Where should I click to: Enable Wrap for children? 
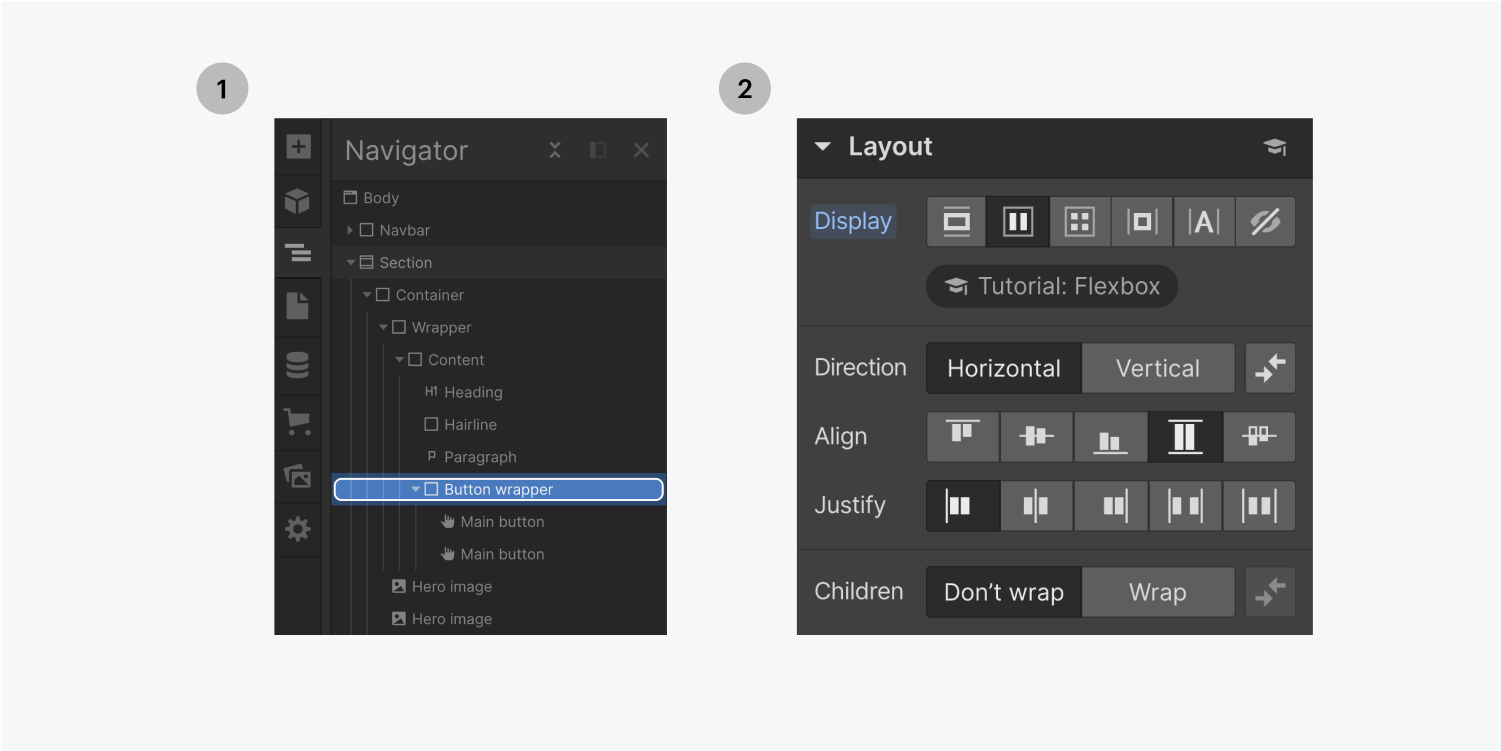(1158, 591)
